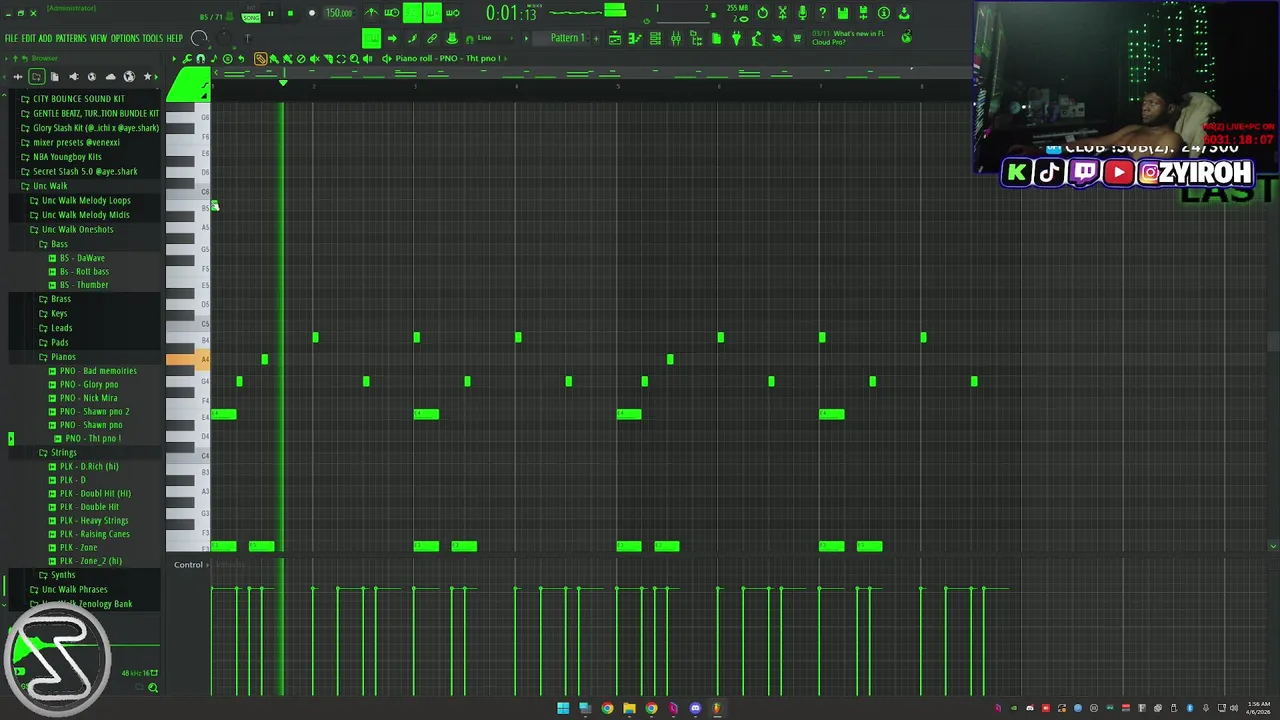
Task: Open the EDIT menu
Action: [29, 38]
